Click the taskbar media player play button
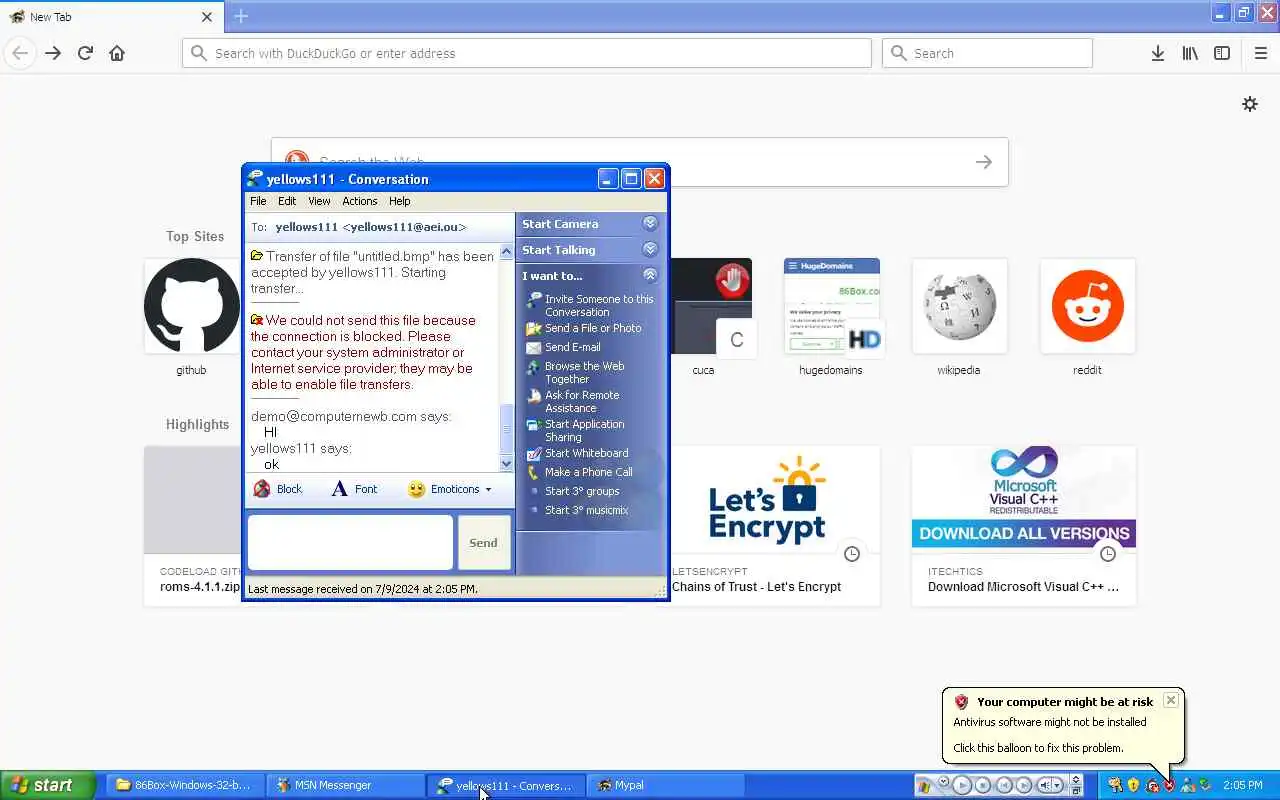Image resolution: width=1280 pixels, height=800 pixels. tap(962, 785)
